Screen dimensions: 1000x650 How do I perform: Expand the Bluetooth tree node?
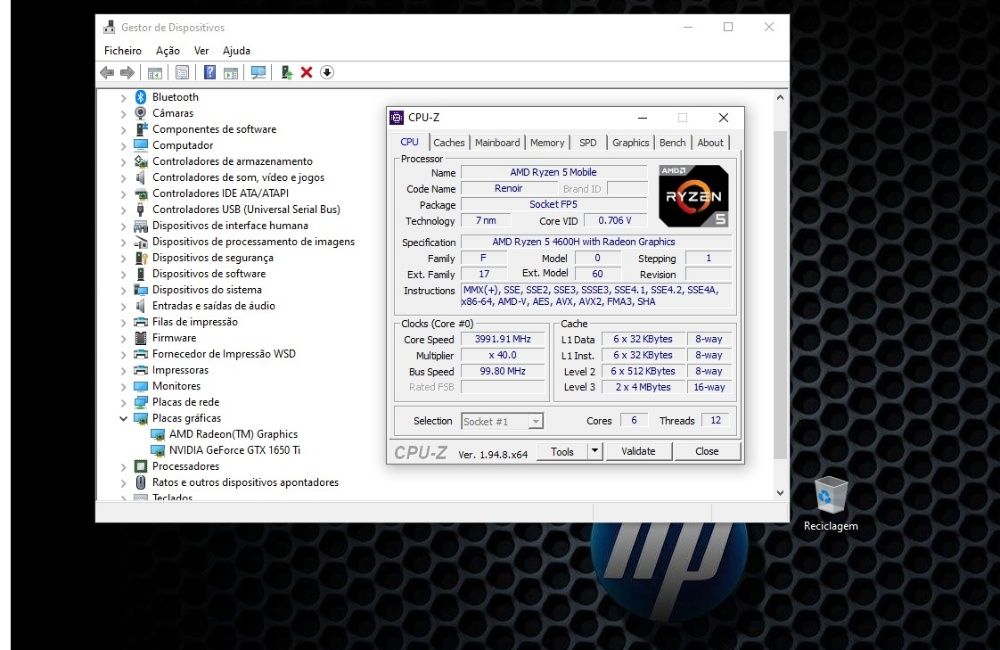(123, 98)
